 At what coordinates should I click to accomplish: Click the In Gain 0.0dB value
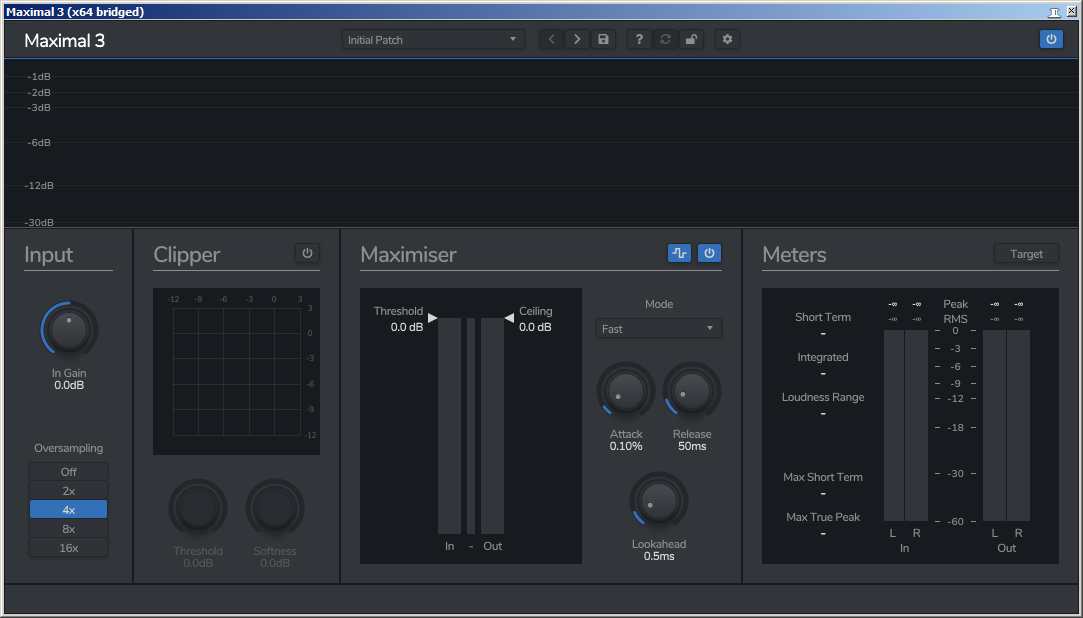[x=69, y=385]
